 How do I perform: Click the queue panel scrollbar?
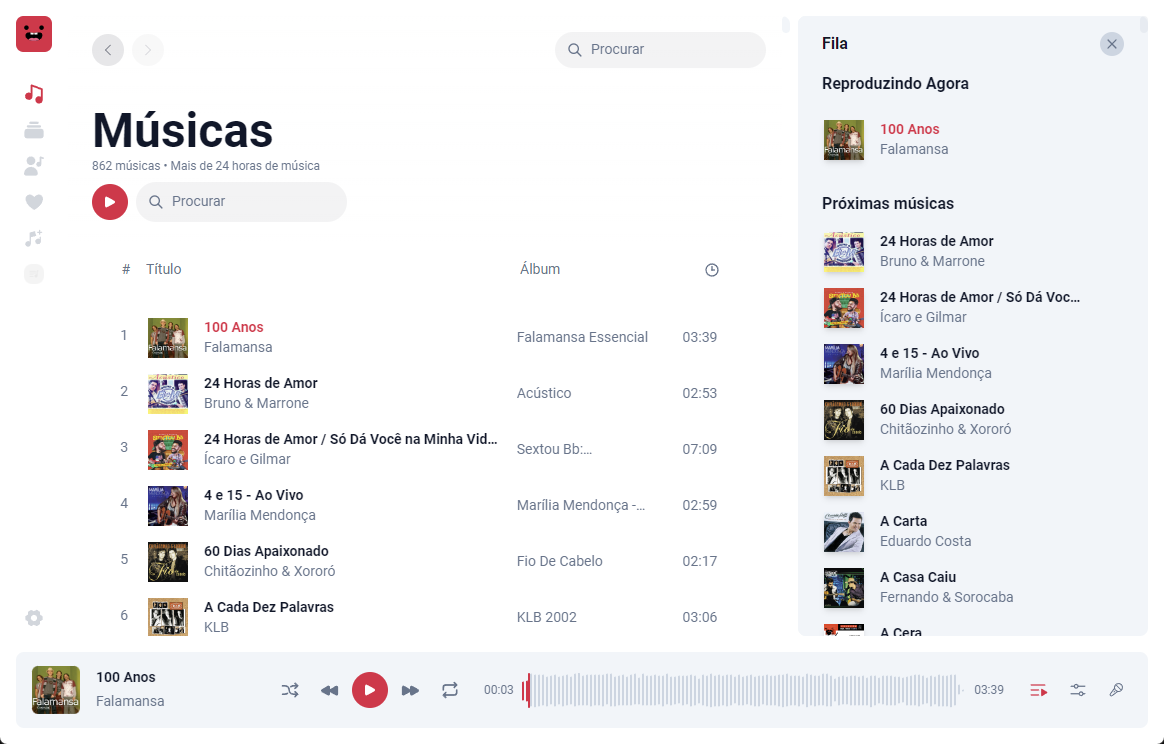coord(1143,25)
